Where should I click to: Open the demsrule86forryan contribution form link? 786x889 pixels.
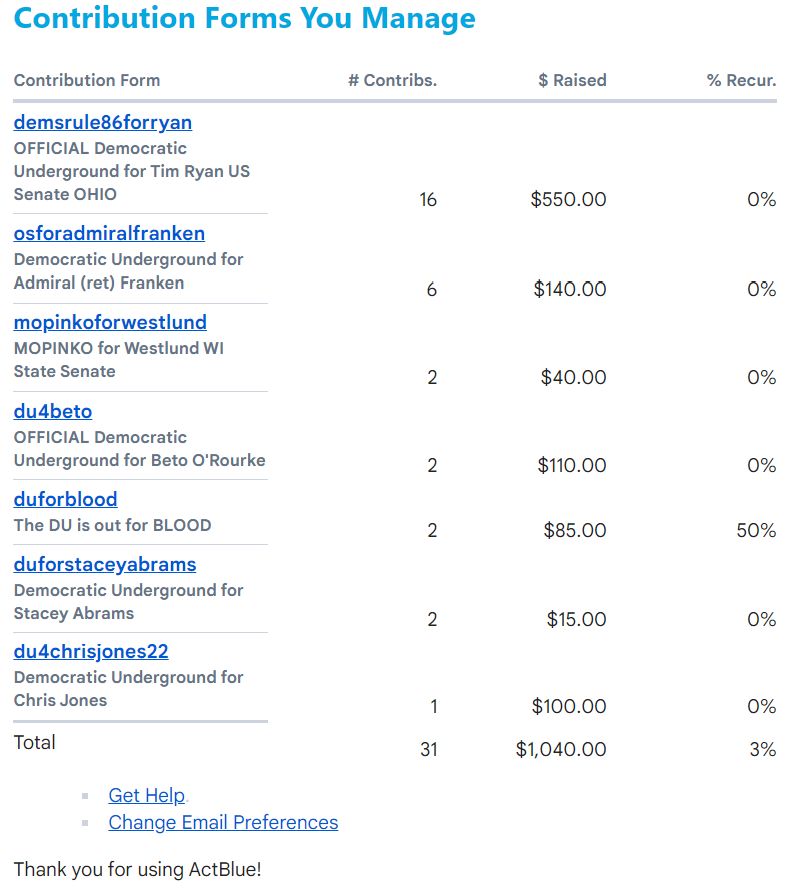[103, 123]
